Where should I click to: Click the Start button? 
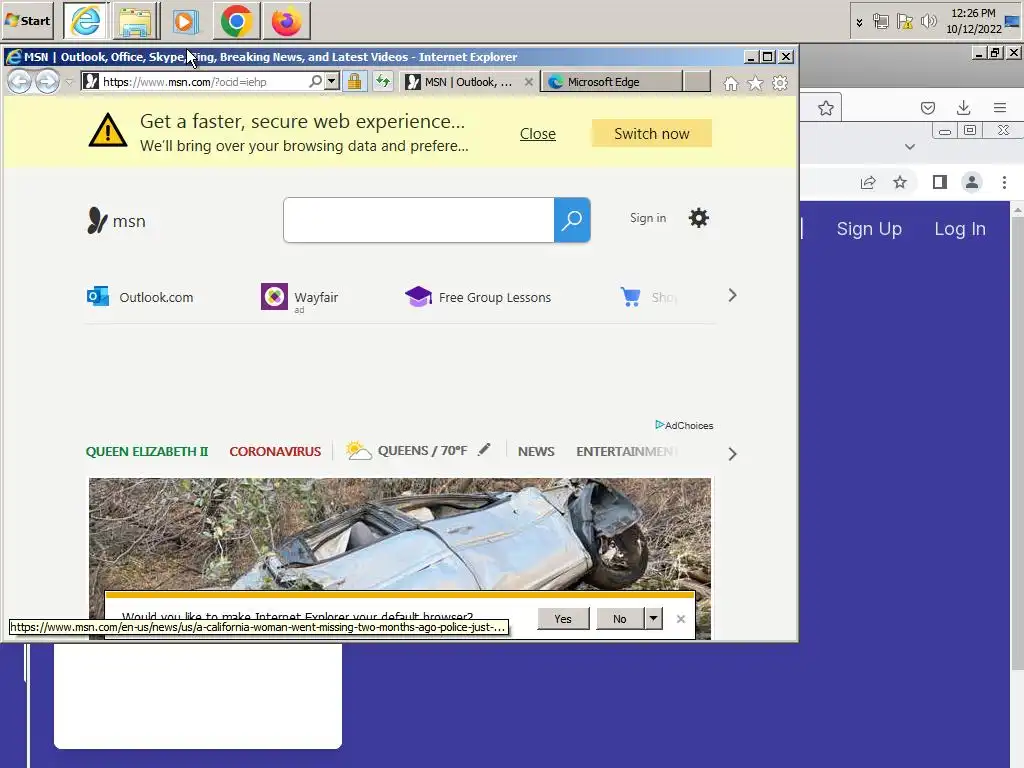[27, 21]
